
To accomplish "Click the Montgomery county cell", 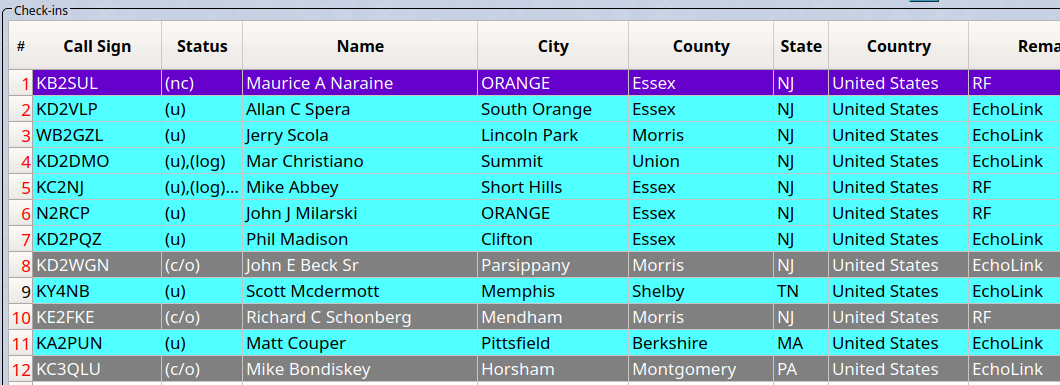I will tap(701, 369).
